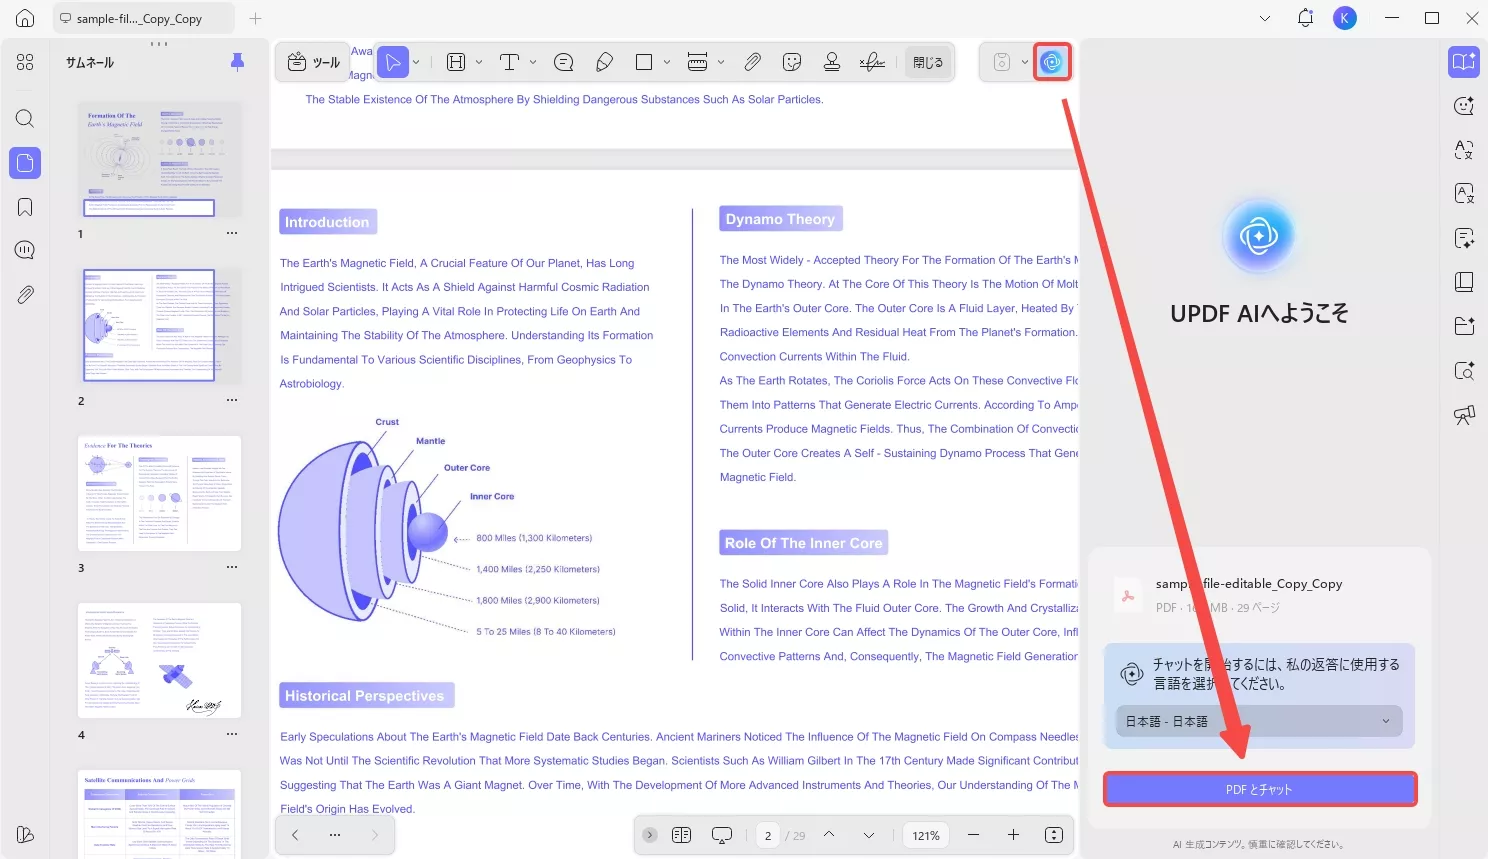This screenshot has height=859, width=1488.
Task: Expand the text box (H) tool dropdown arrow
Action: tap(479, 62)
